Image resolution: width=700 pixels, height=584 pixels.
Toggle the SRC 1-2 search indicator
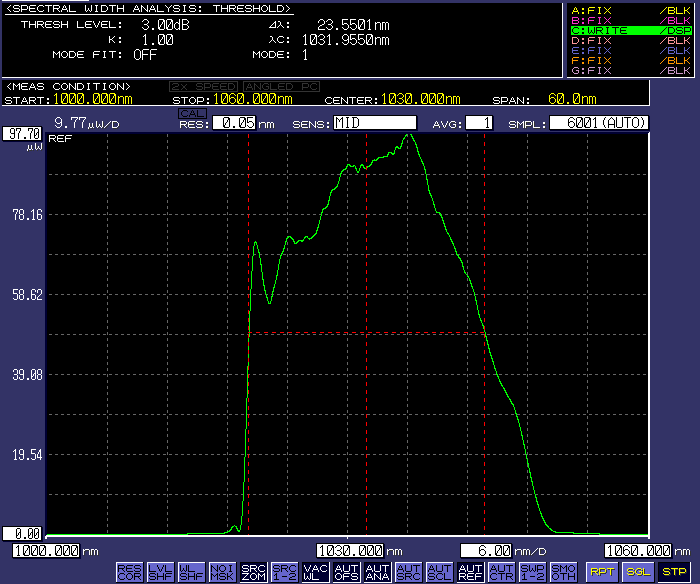[x=284, y=572]
